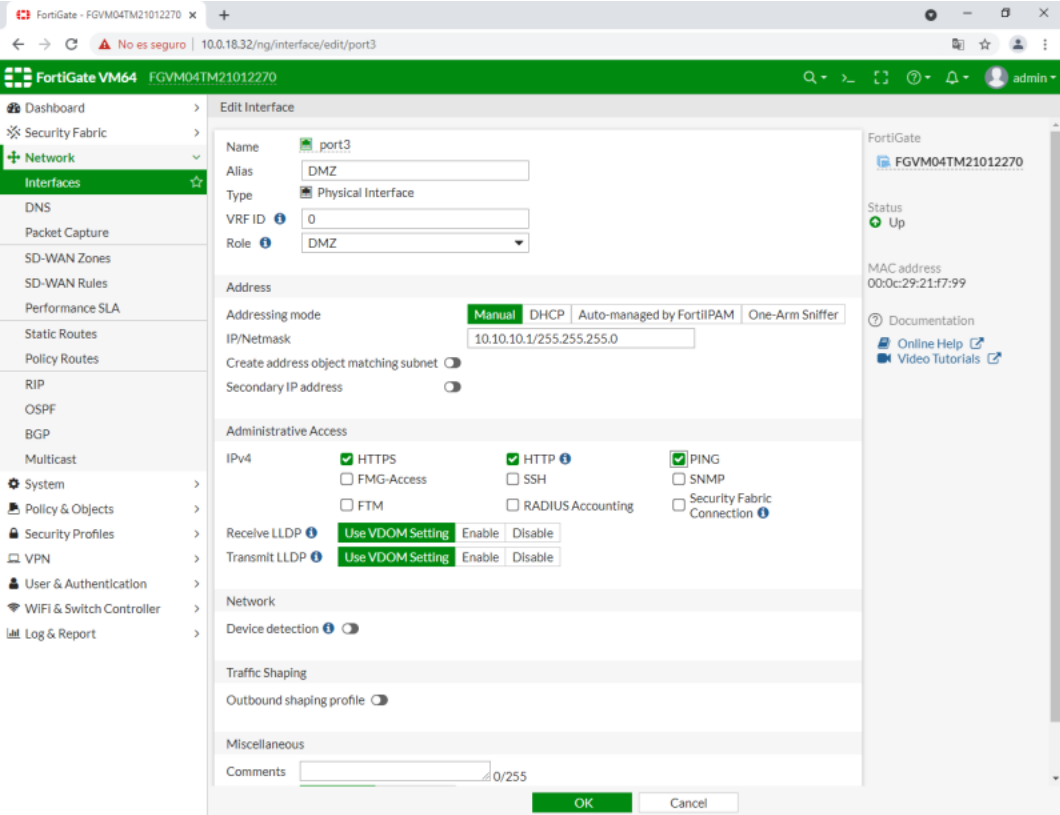
Task: Expand the VPN menu
Action: click(x=103, y=559)
